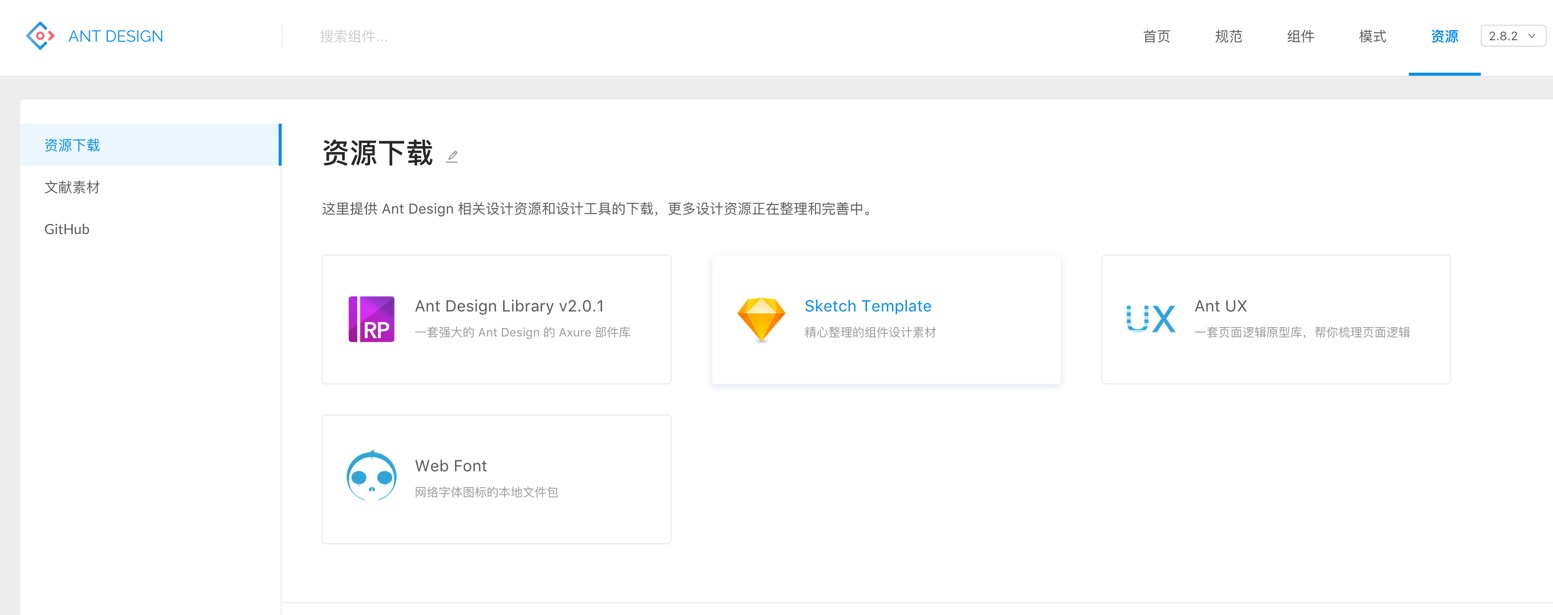Click the Web Font card title
Image resolution: width=1553 pixels, height=615 pixels.
click(451, 466)
